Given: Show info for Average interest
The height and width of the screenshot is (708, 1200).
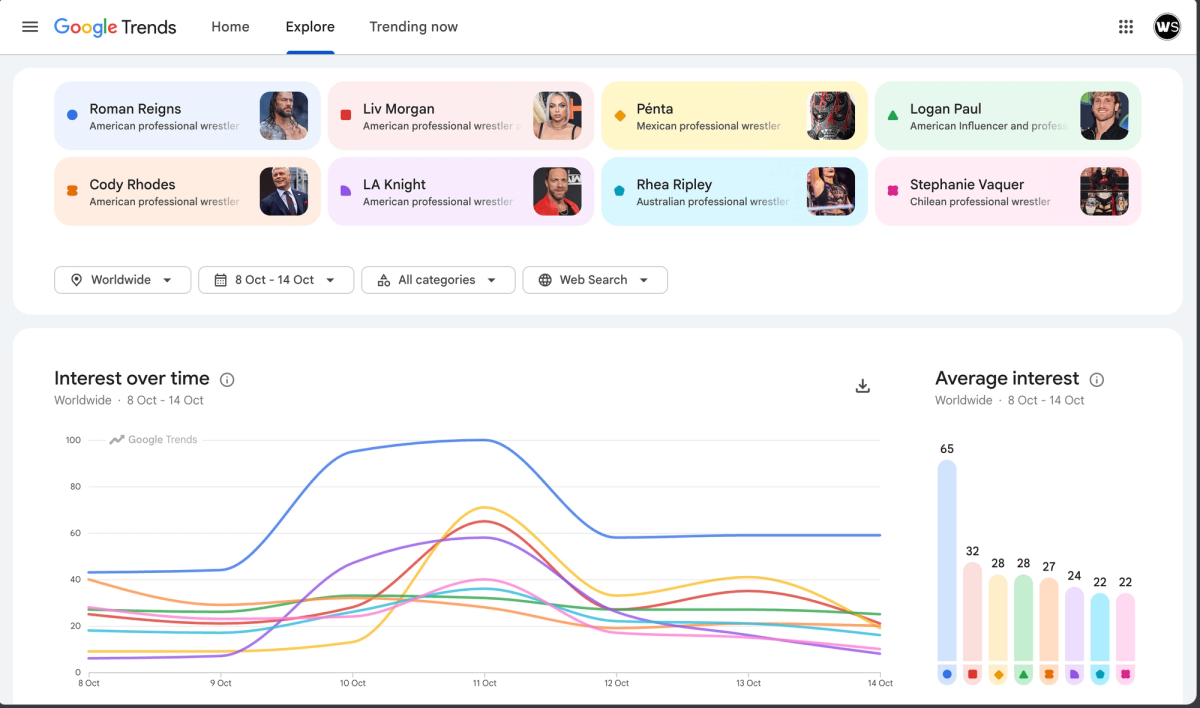Looking at the screenshot, I should click(x=1097, y=379).
